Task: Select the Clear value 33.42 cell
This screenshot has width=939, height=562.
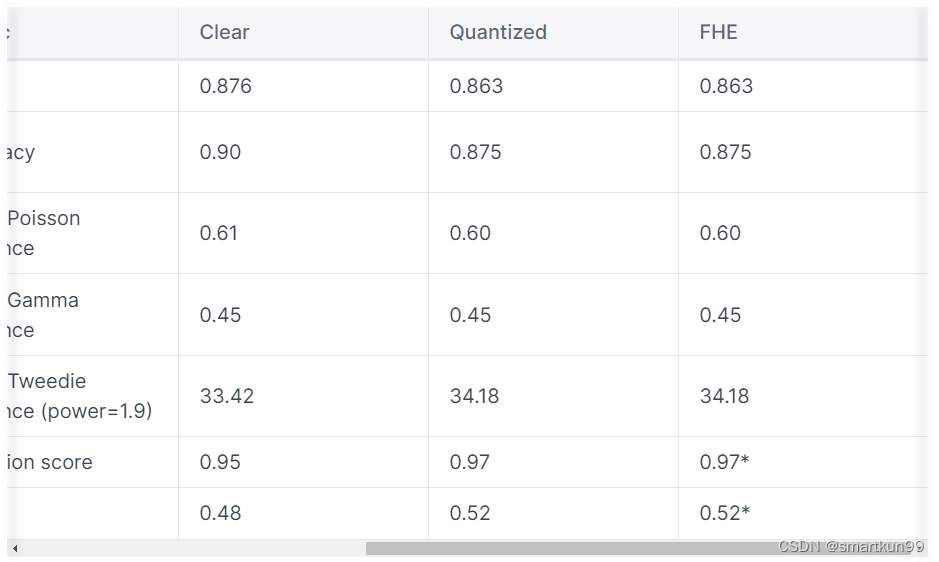Action: (303, 396)
